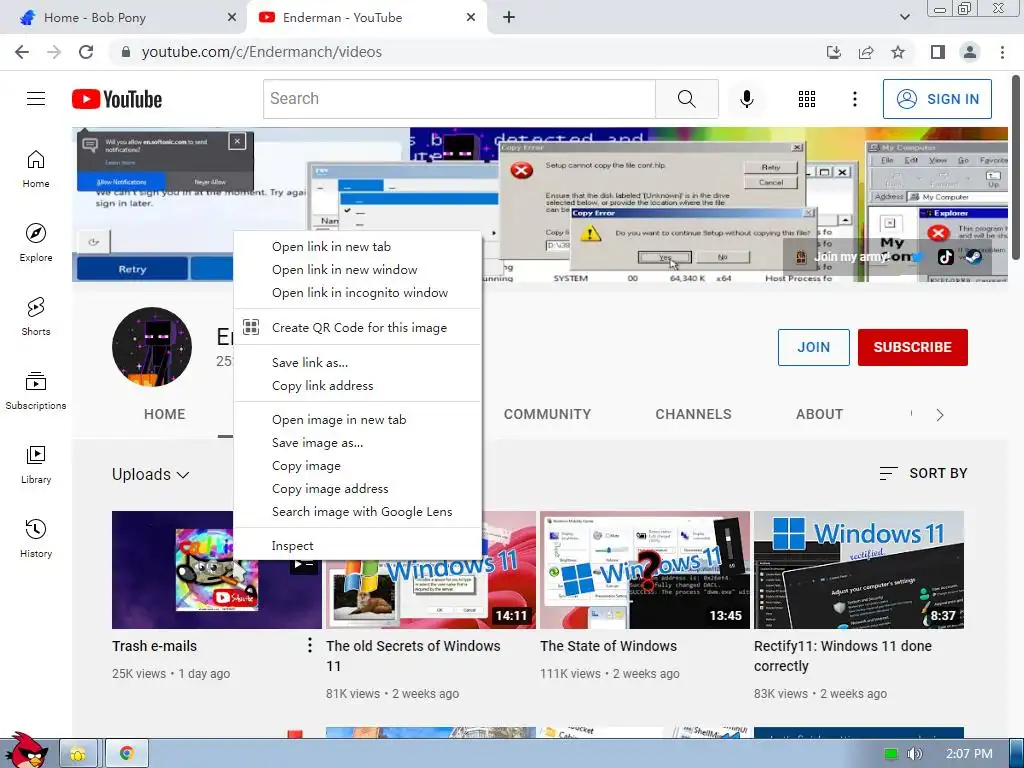Open the file explorer taskbar icon
Screen dimensions: 1024x768
(x=78, y=754)
